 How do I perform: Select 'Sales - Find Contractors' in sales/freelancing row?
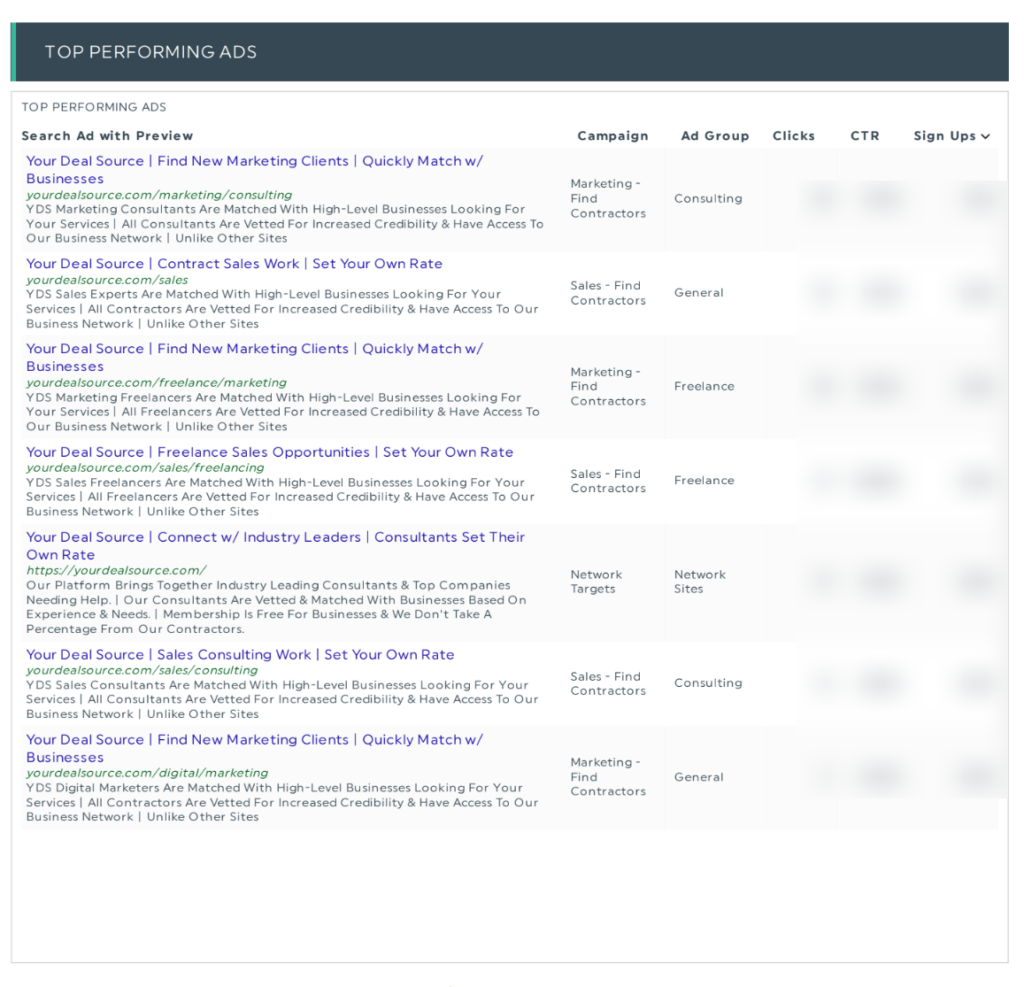pyautogui.click(x=608, y=481)
